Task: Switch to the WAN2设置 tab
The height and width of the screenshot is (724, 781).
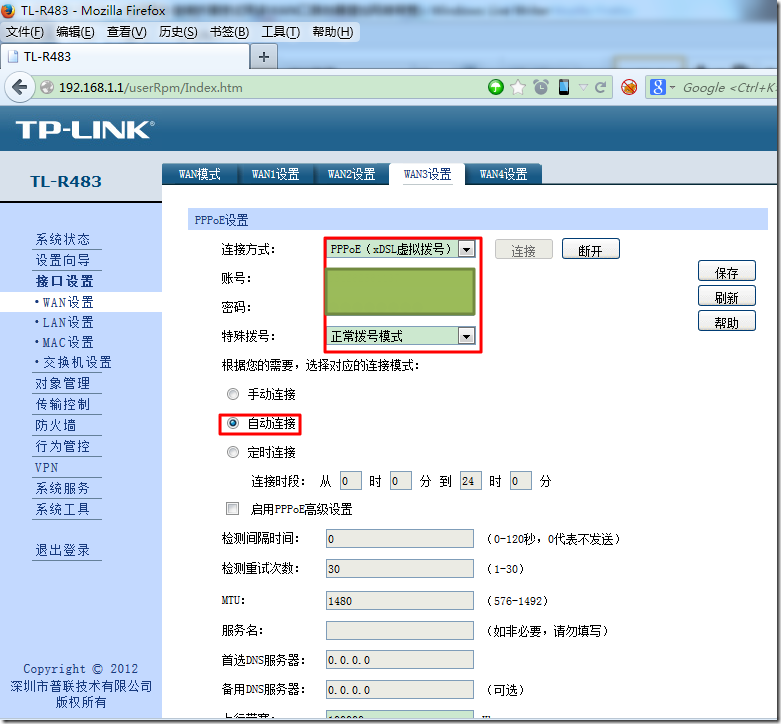Action: click(x=351, y=174)
